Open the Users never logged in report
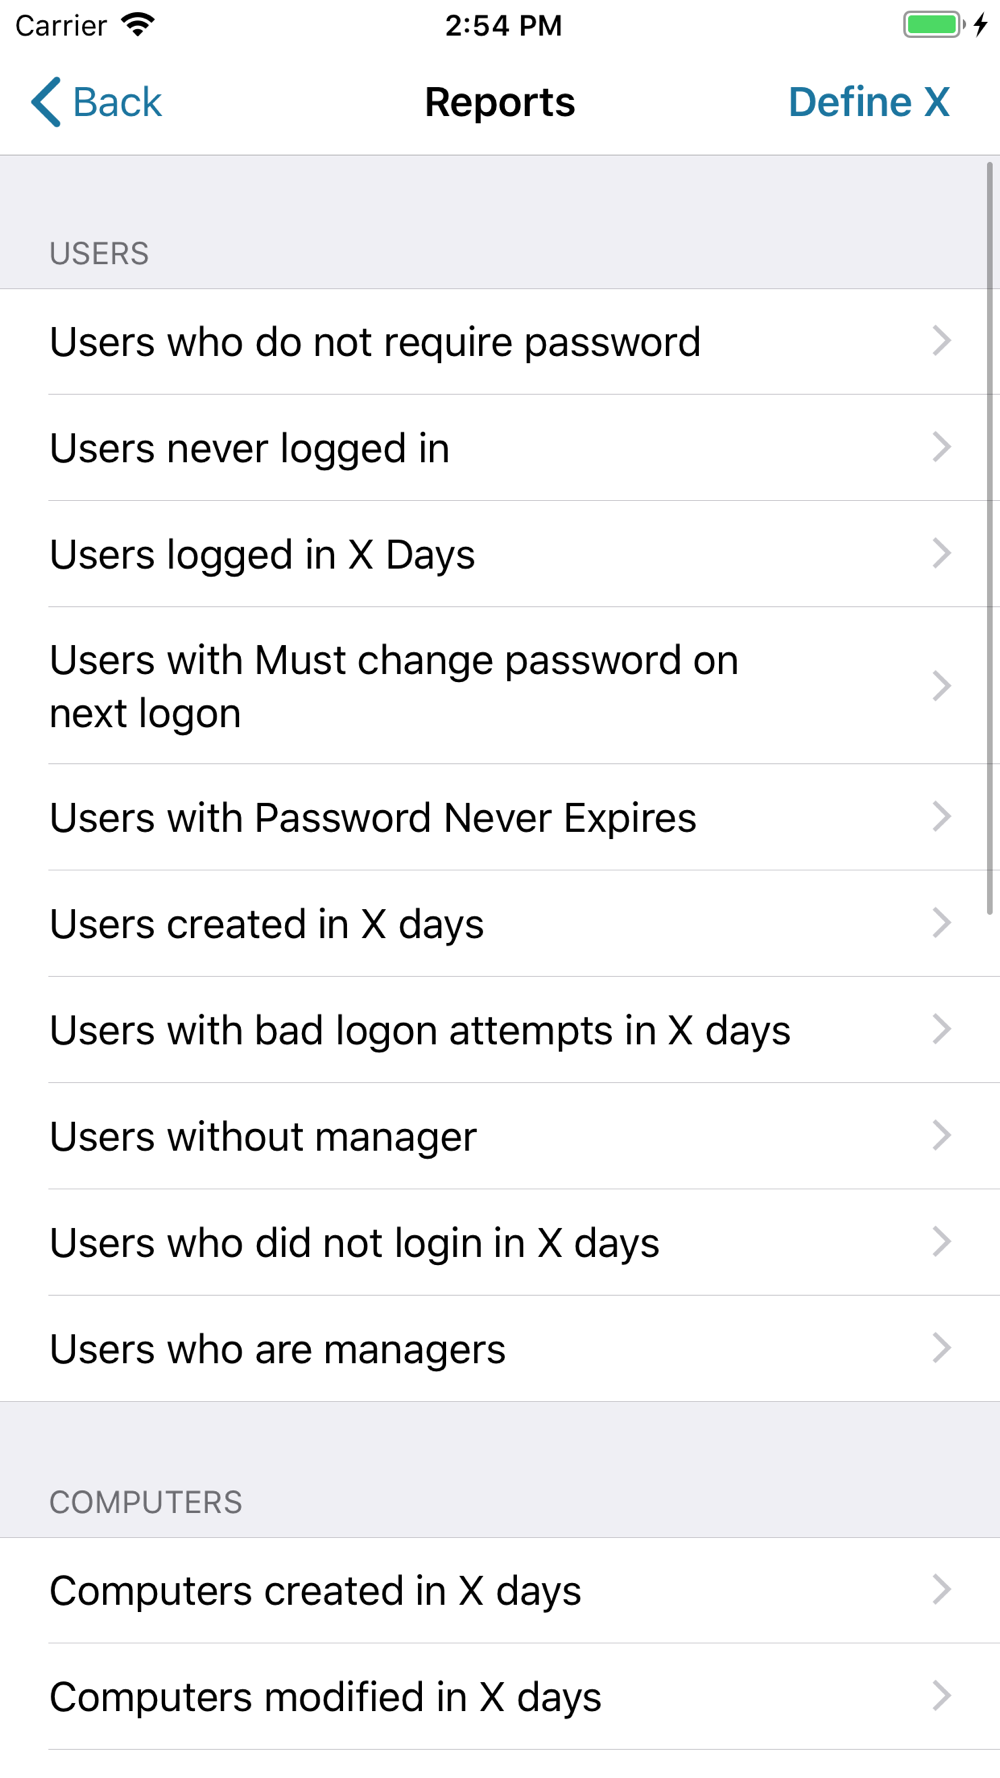The image size is (1000, 1778). pyautogui.click(x=250, y=448)
